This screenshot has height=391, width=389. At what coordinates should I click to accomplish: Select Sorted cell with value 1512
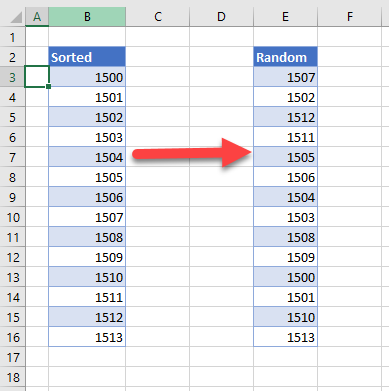pyautogui.click(x=87, y=317)
